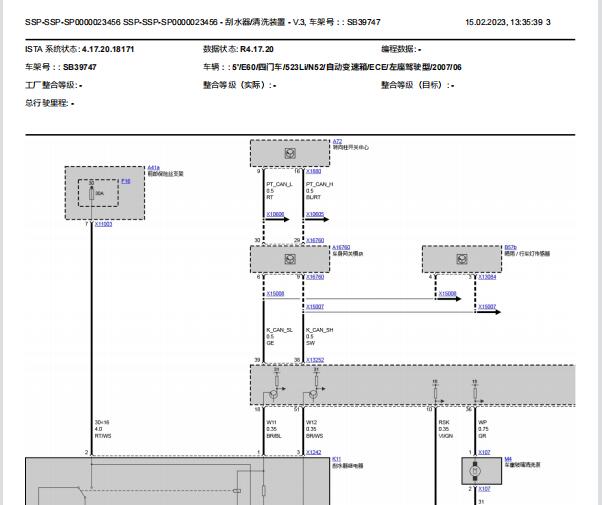Viewport: 602px width, 505px height.
Task: Open connector link X1242
Action: pyautogui.click(x=313, y=452)
